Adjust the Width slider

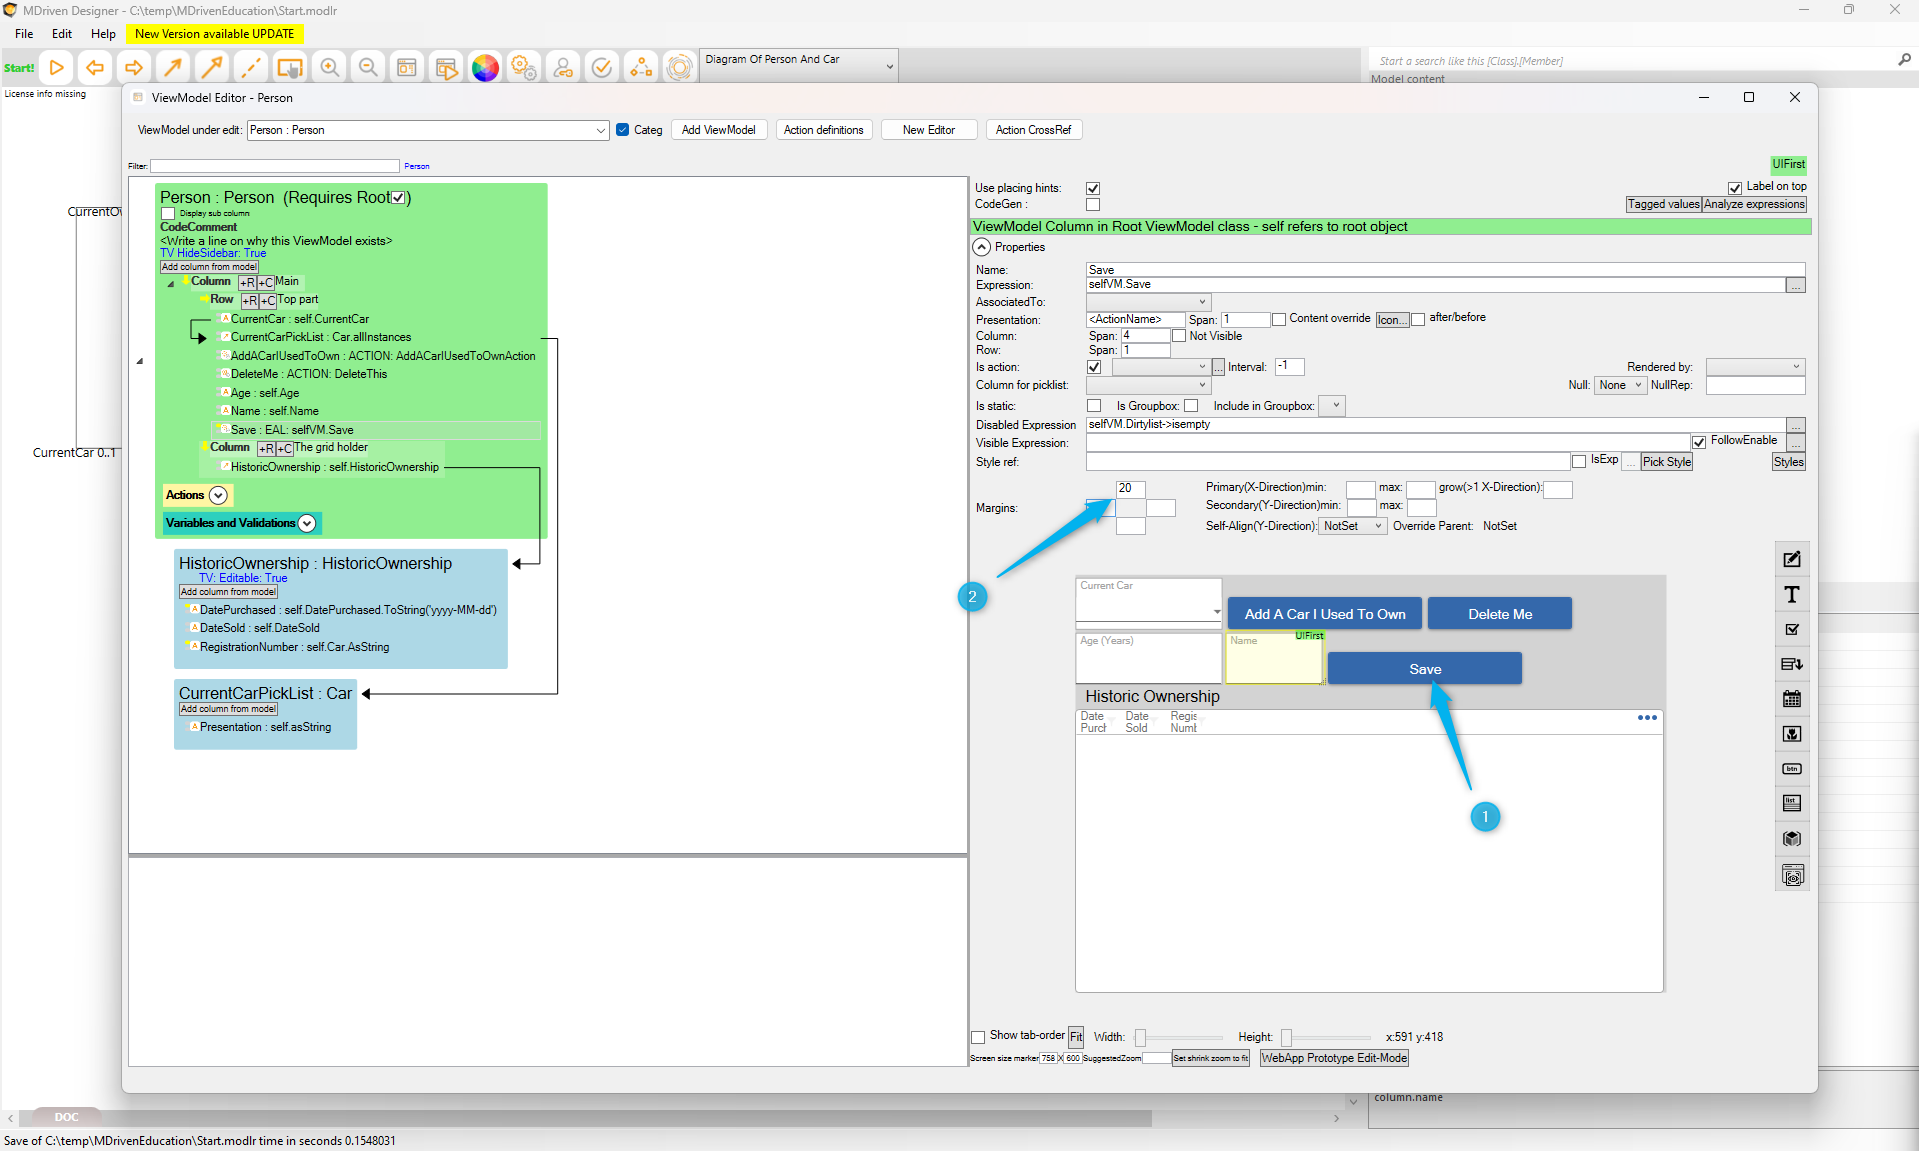pos(1140,1038)
